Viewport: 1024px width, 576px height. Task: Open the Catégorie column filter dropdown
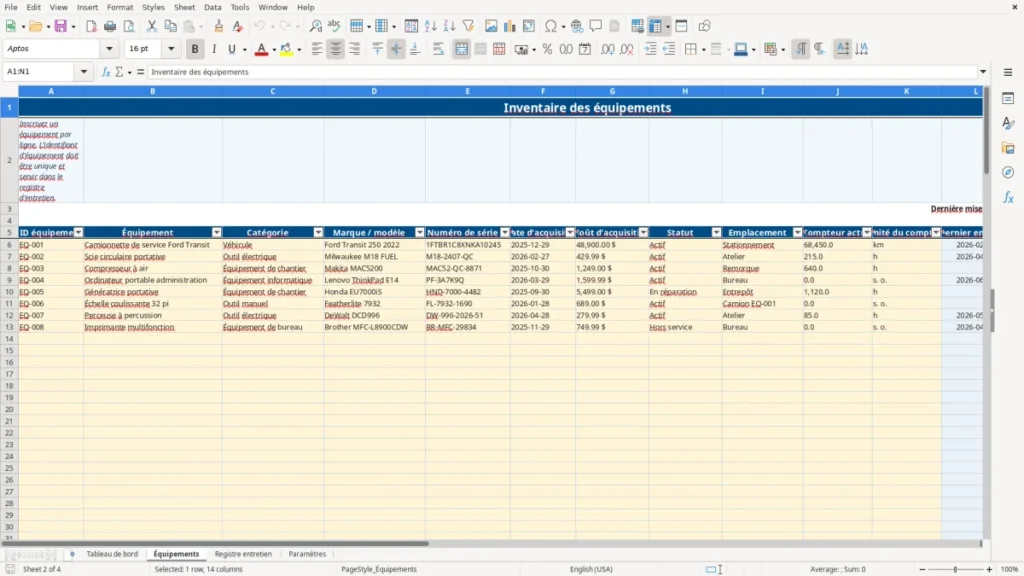click(x=318, y=232)
